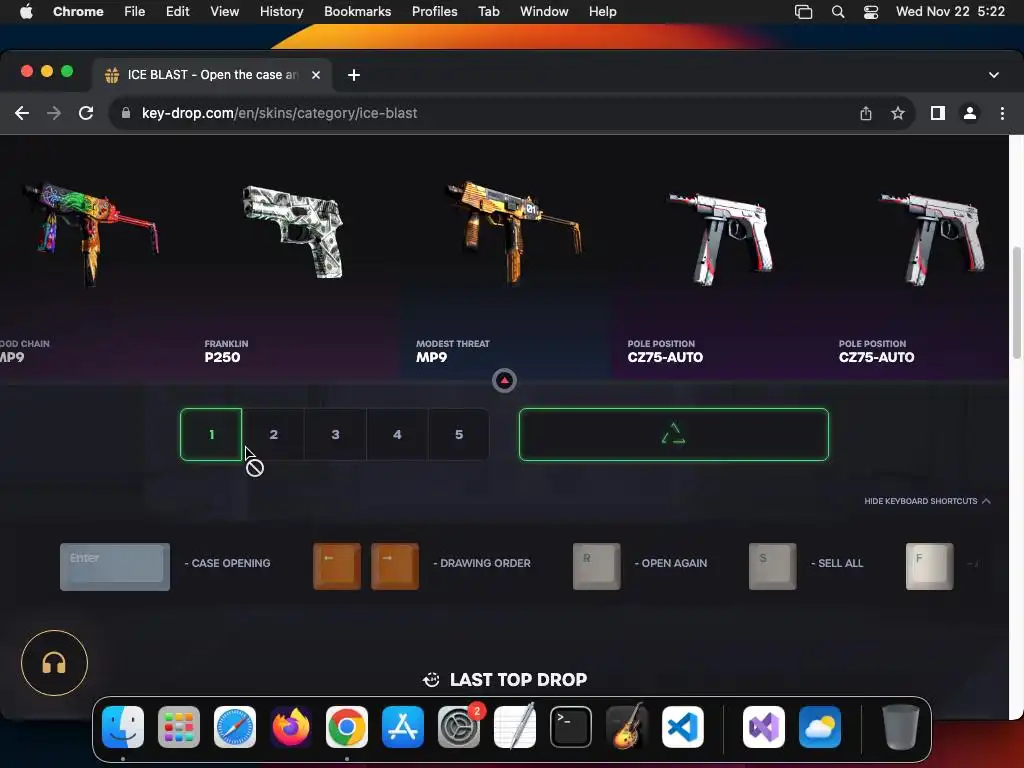Viewport: 1024px width, 768px height.
Task: Go back to the previous page
Action: click(x=22, y=113)
